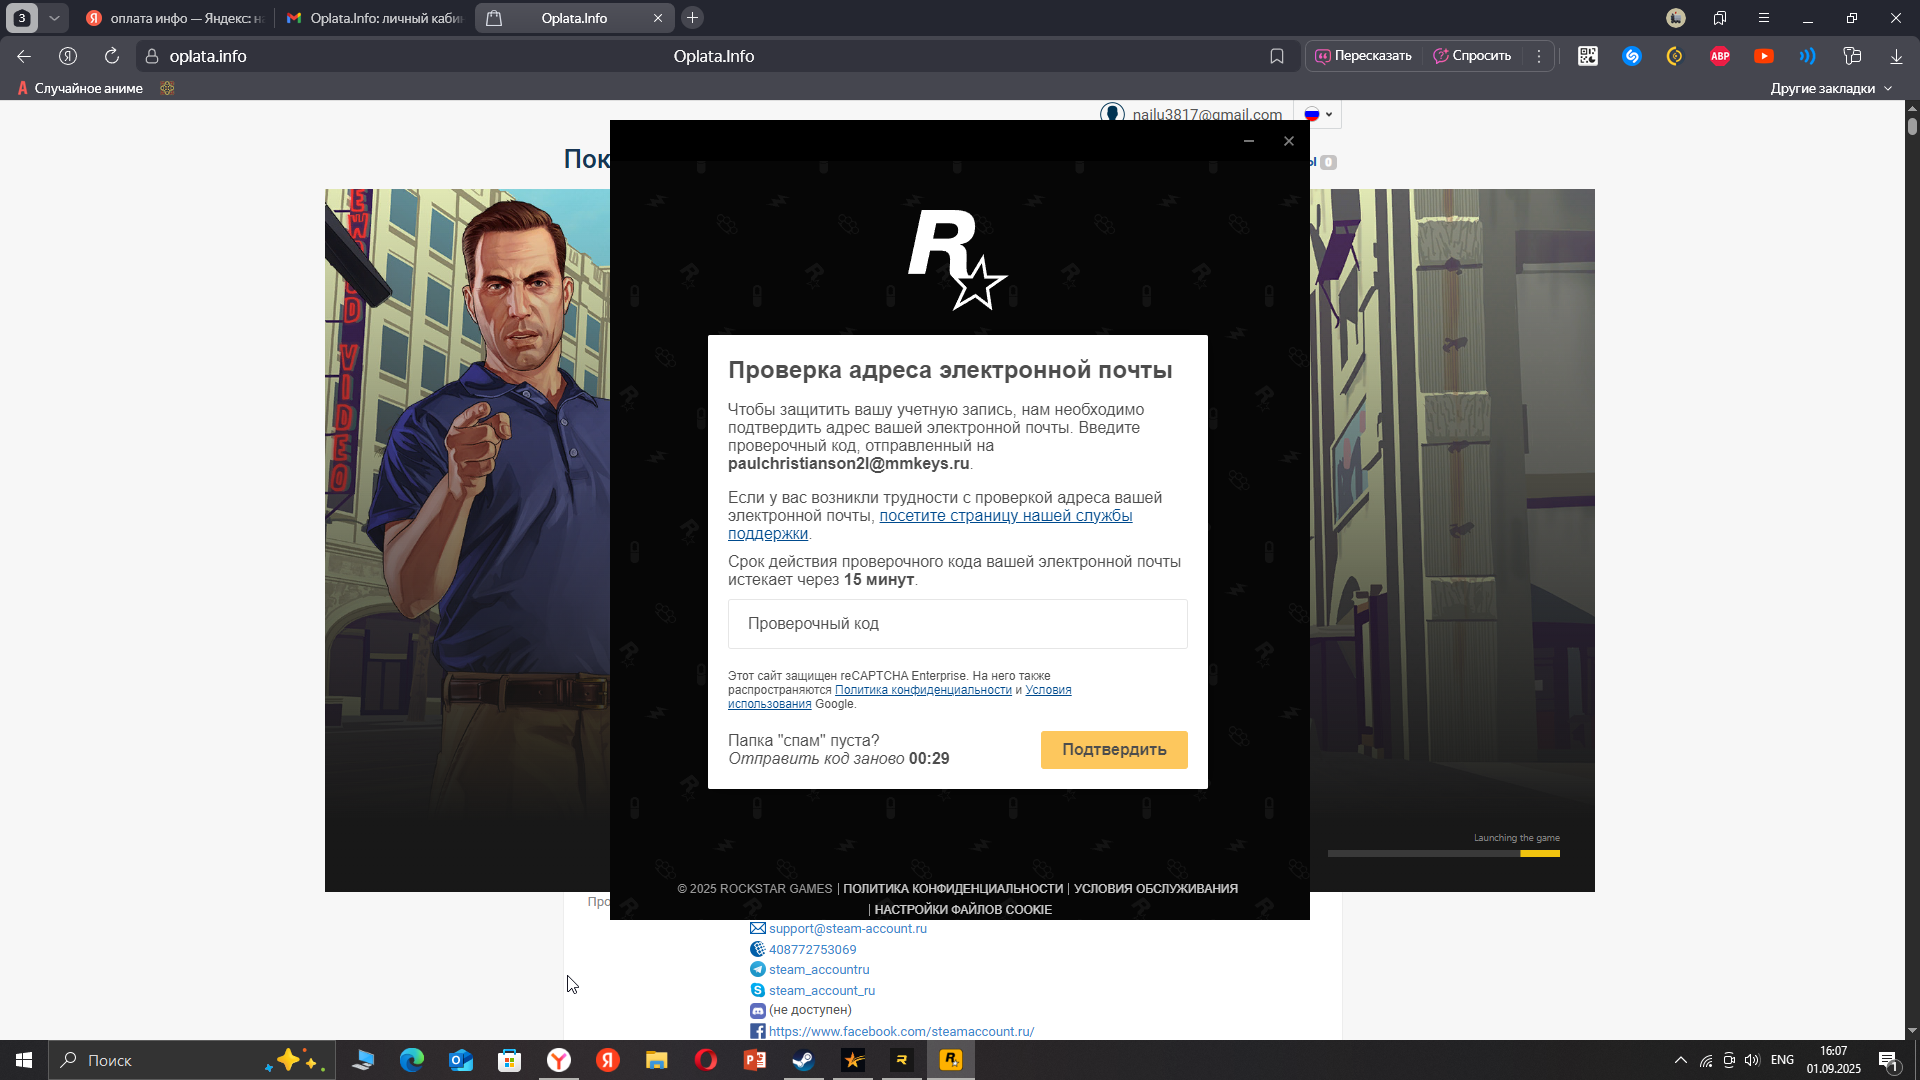Open support@steam-account.ru email link

[x=847, y=929]
